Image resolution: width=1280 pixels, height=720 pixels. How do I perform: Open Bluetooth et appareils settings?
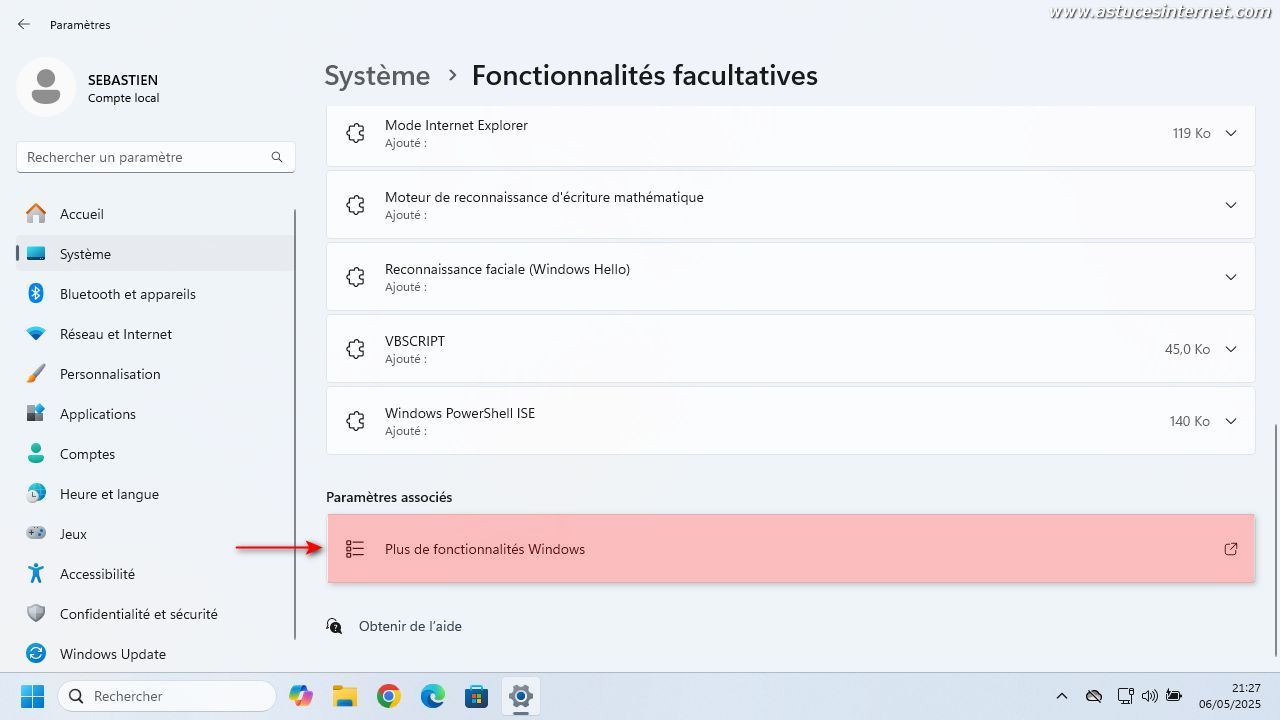coord(155,294)
